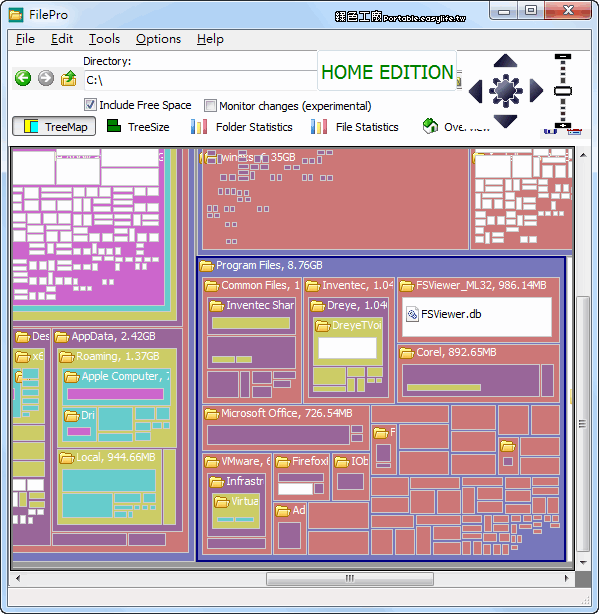Click the green back navigation arrow

pos(23,78)
